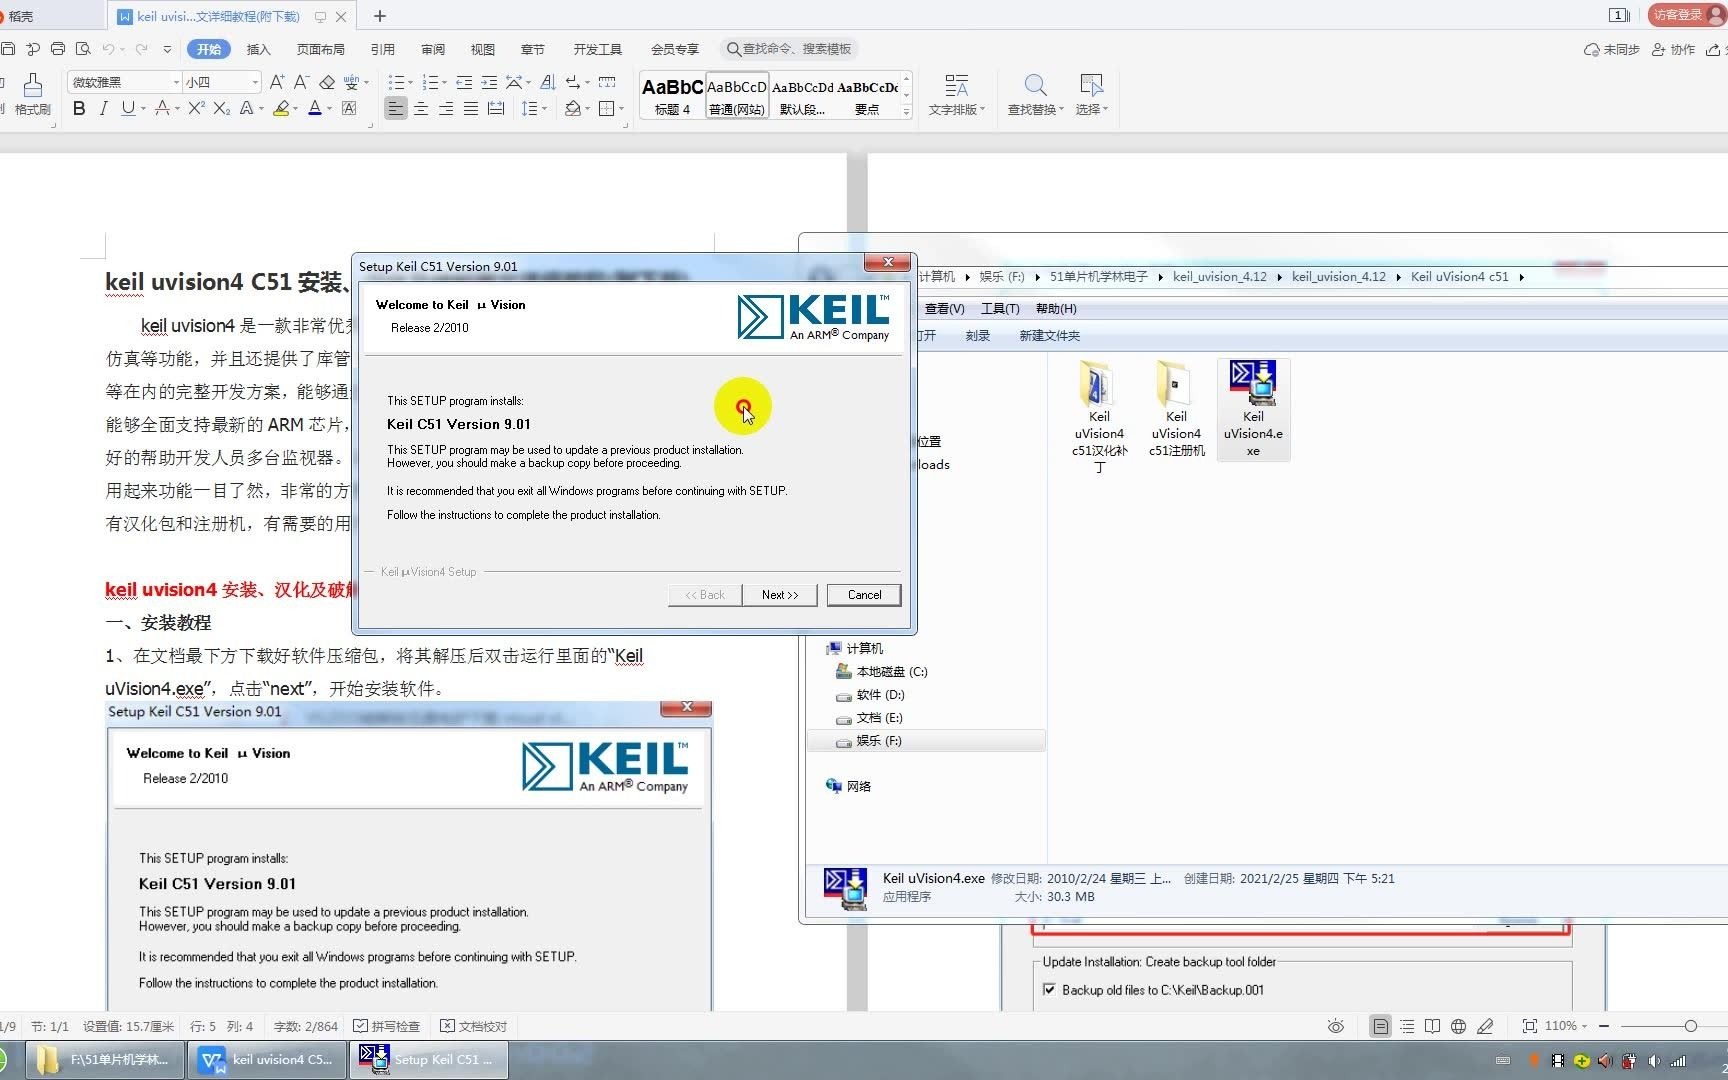The height and width of the screenshot is (1080, 1728).
Task: Open the font name dropdown
Action: click(x=176, y=82)
